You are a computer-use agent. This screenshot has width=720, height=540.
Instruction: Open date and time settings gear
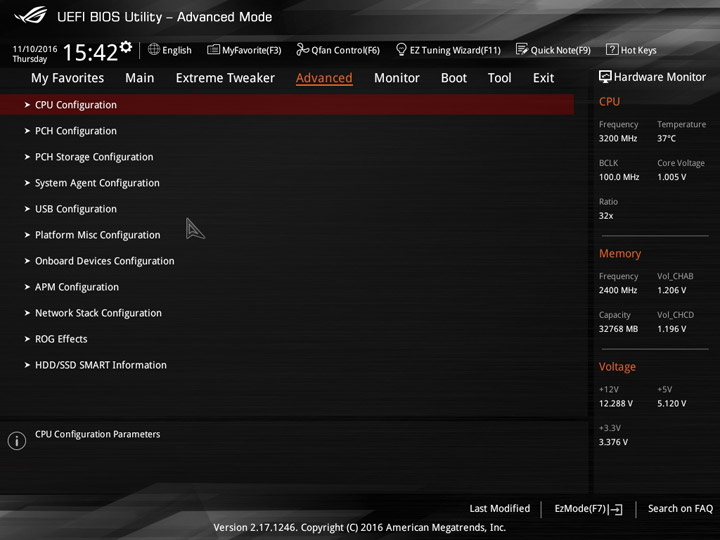pos(126,47)
